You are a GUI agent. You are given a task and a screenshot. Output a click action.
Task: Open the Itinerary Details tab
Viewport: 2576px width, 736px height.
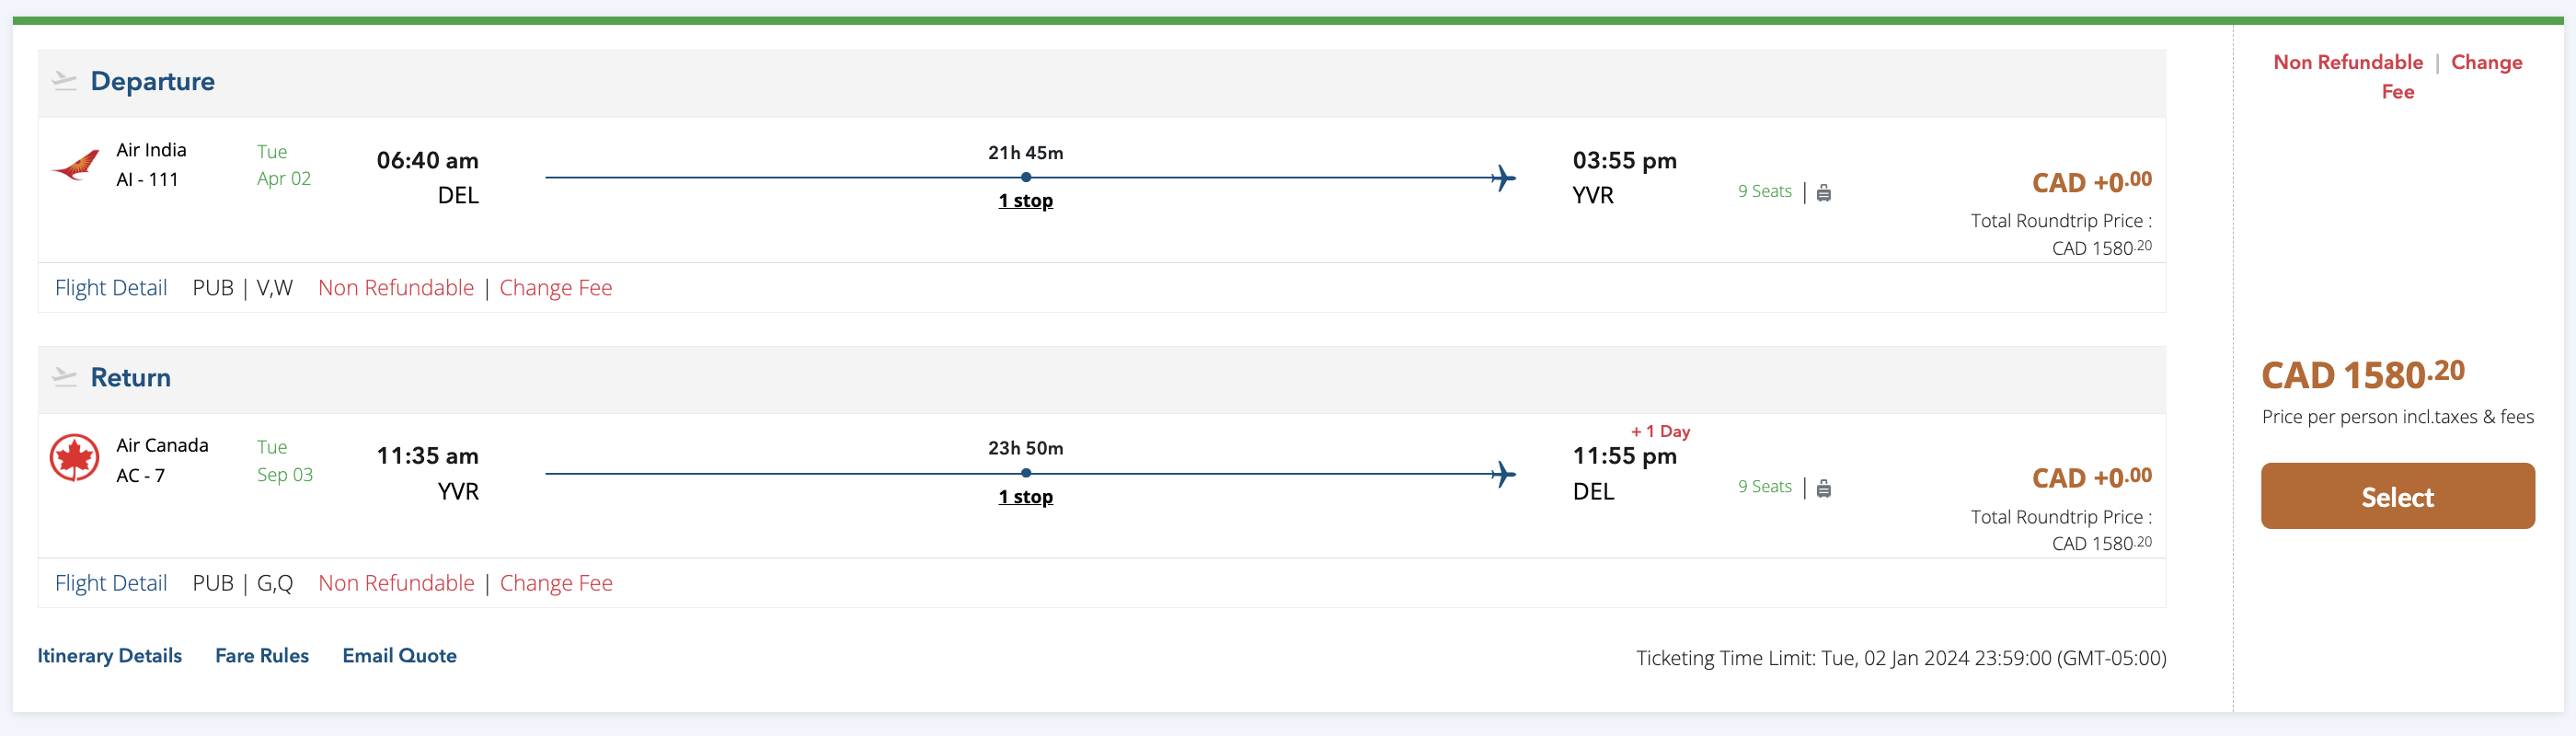(110, 656)
